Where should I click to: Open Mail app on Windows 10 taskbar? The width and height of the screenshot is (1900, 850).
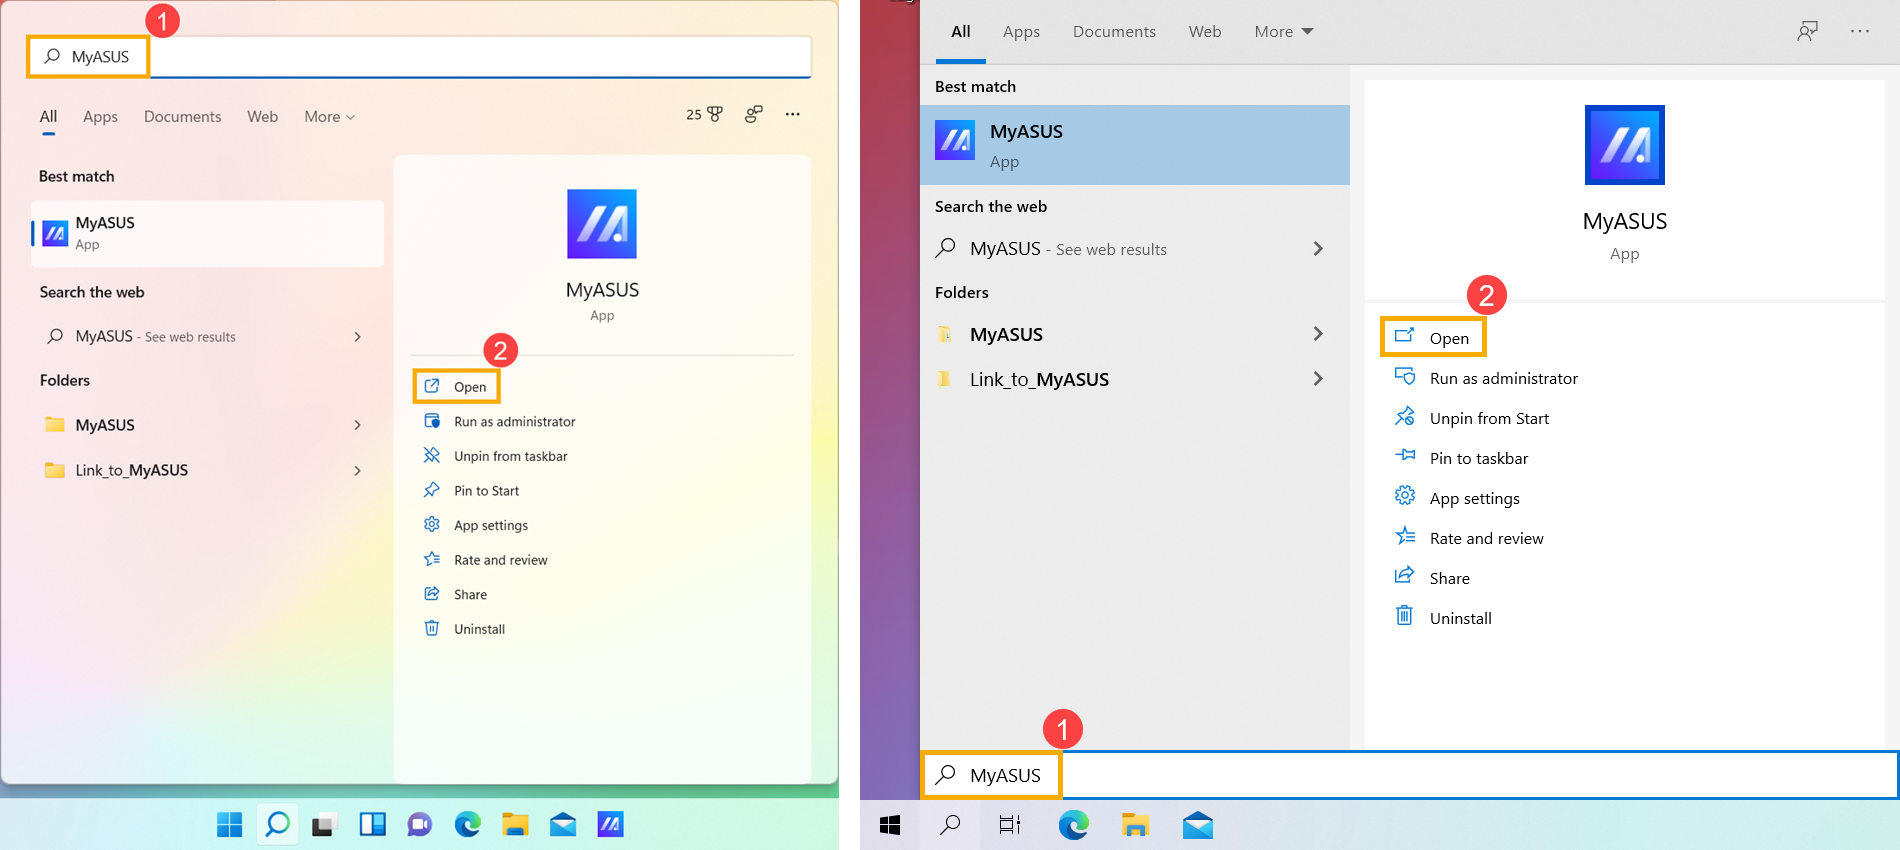[1197, 825]
